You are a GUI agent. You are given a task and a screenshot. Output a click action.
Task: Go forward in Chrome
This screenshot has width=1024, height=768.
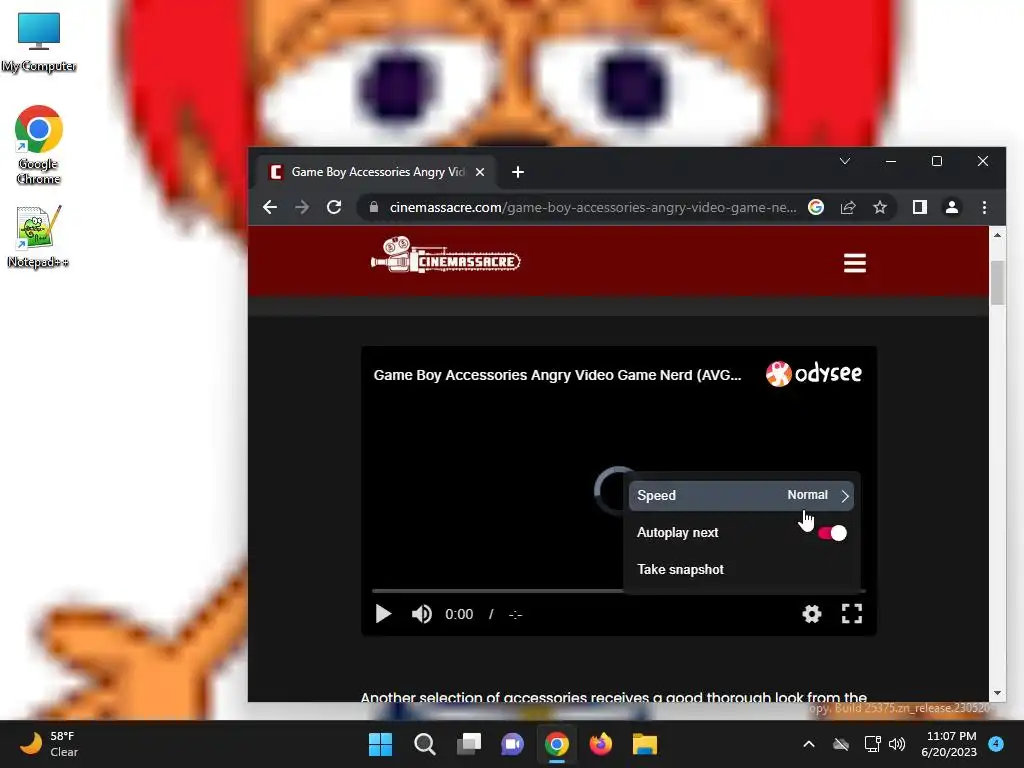pyautogui.click(x=302, y=208)
